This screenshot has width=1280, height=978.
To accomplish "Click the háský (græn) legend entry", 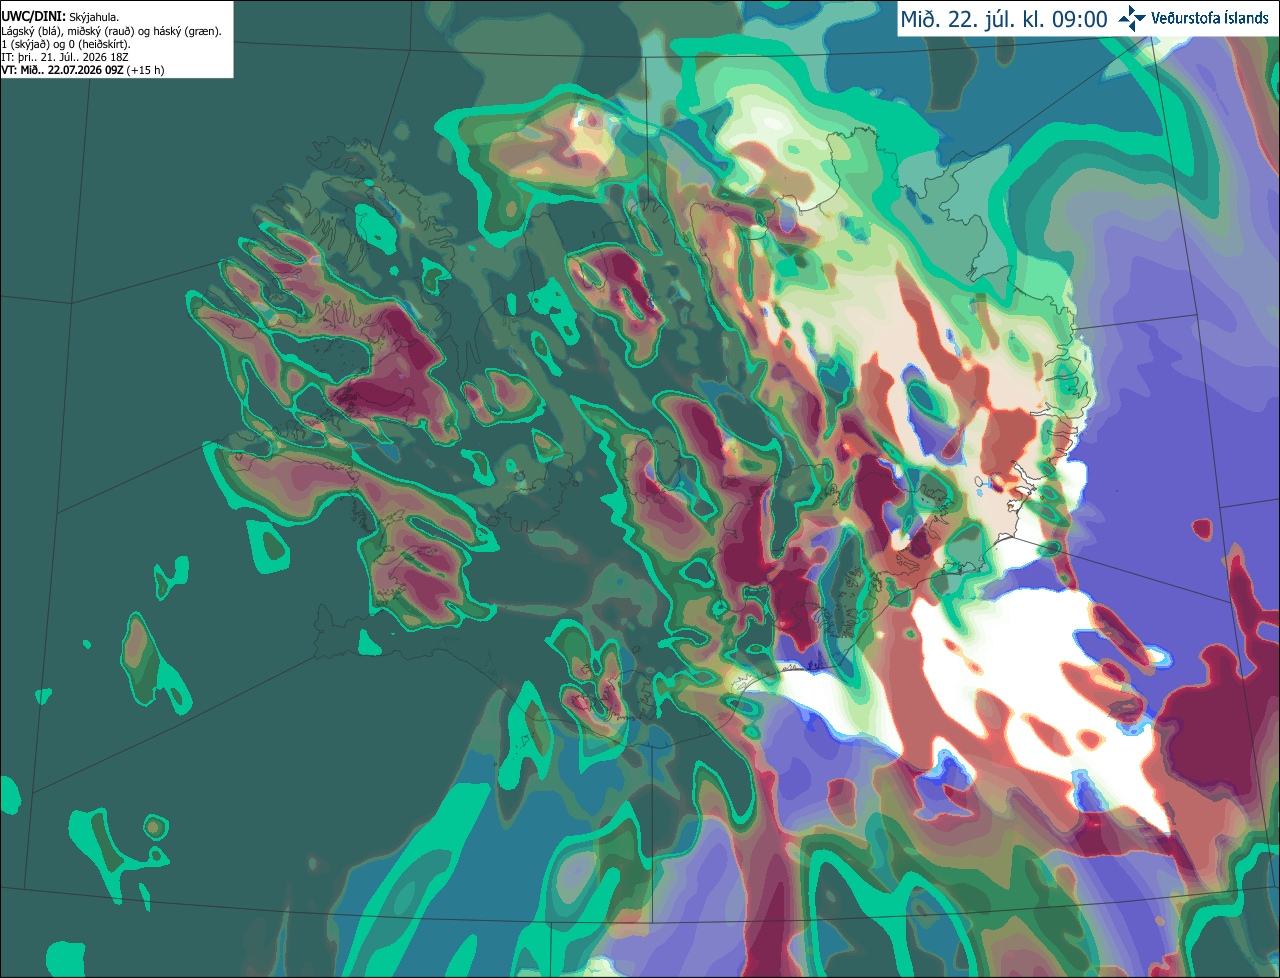I will pyautogui.click(x=188, y=31).
